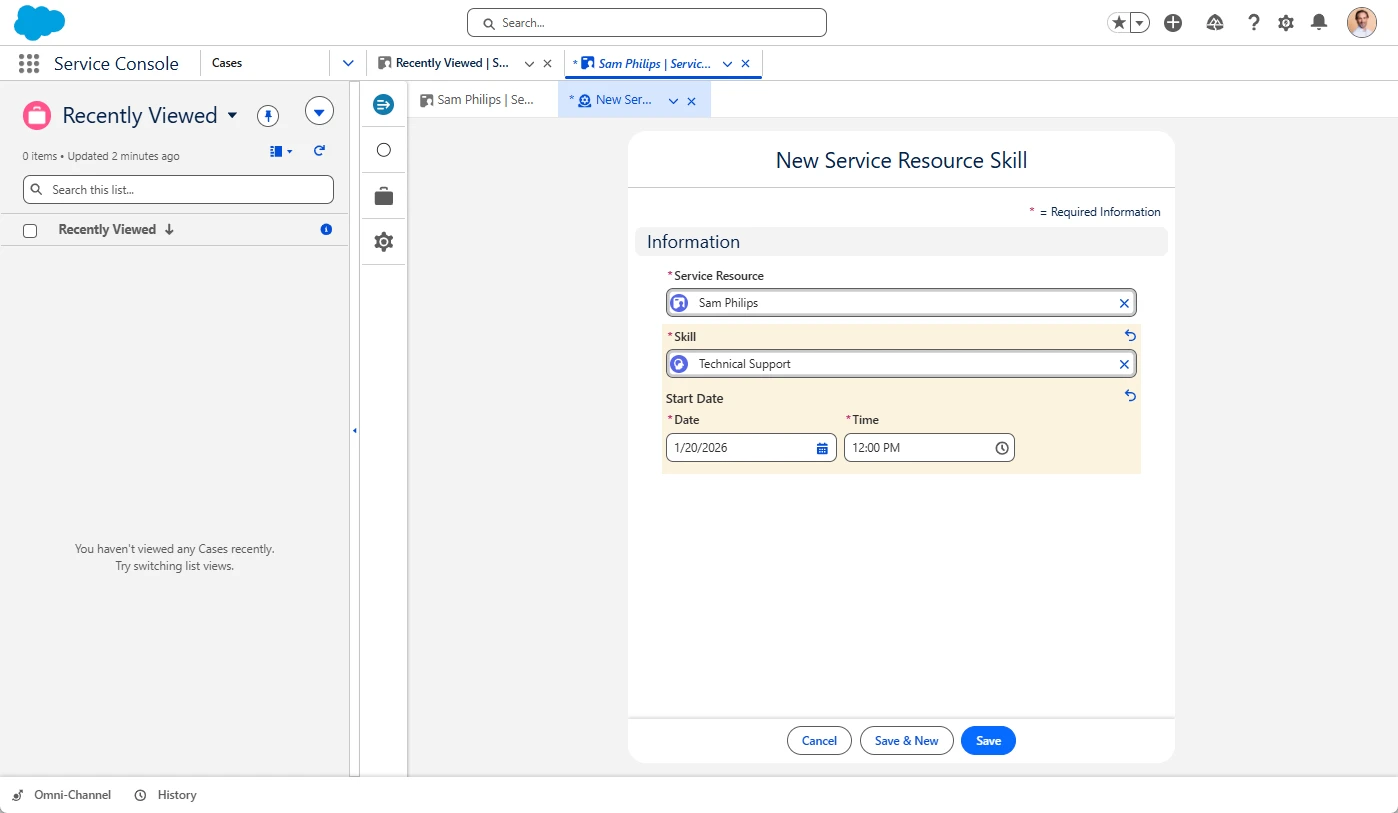This screenshot has height=813, width=1398.
Task: Clear the Sam Philips Service Resource selection
Action: (x=1124, y=303)
